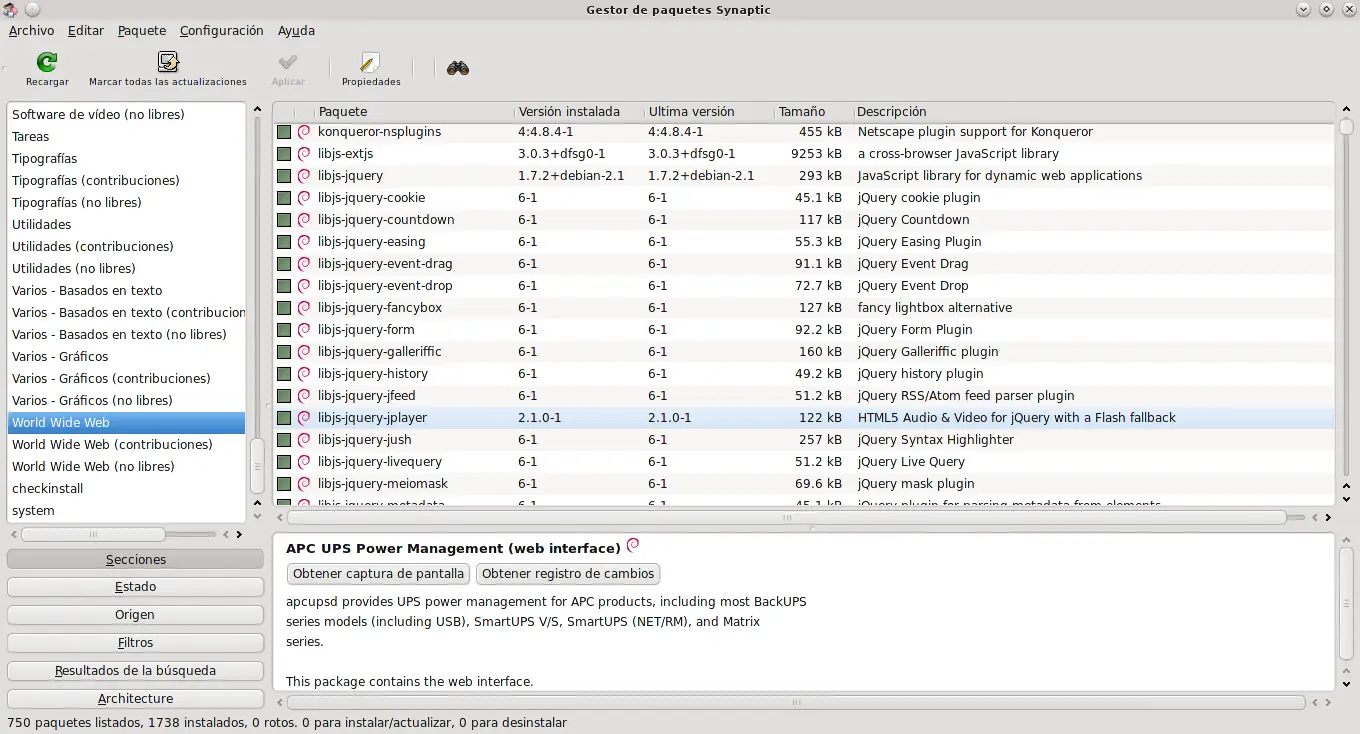Click the Origen filter button
The height and width of the screenshot is (734, 1360).
pyautogui.click(x=135, y=615)
